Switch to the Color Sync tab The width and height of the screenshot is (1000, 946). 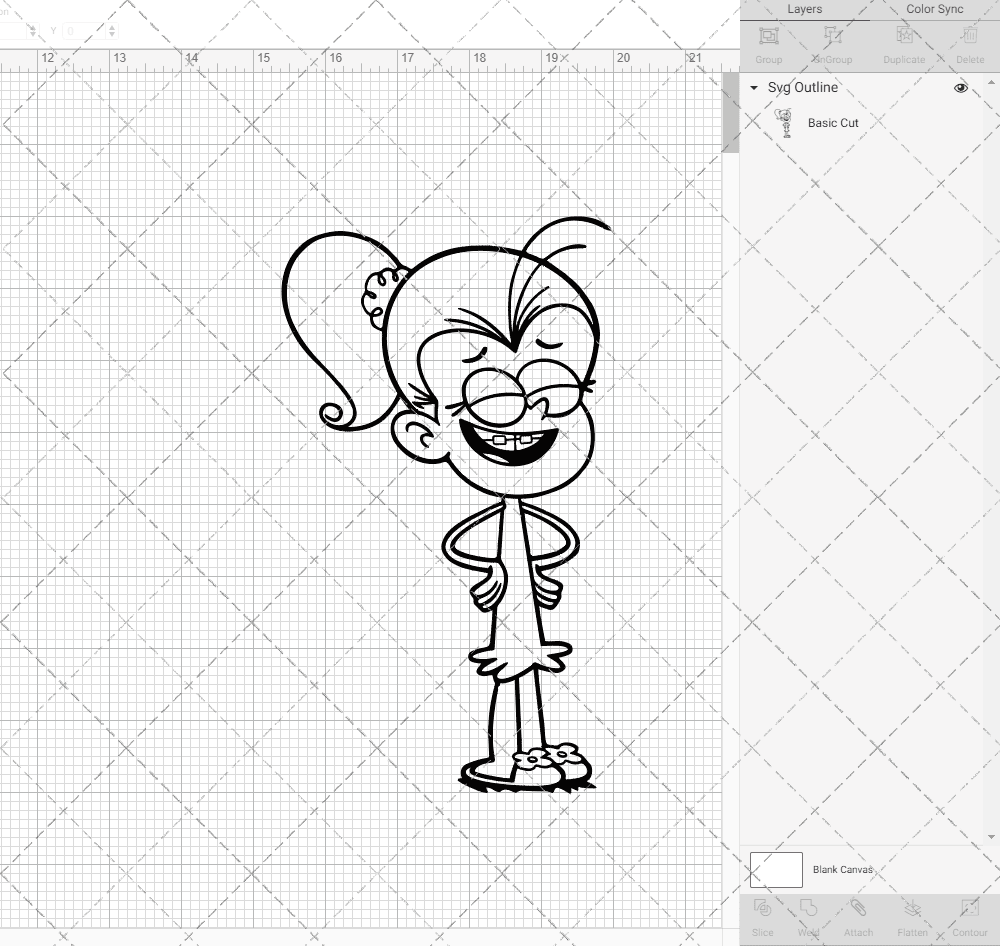tap(934, 9)
